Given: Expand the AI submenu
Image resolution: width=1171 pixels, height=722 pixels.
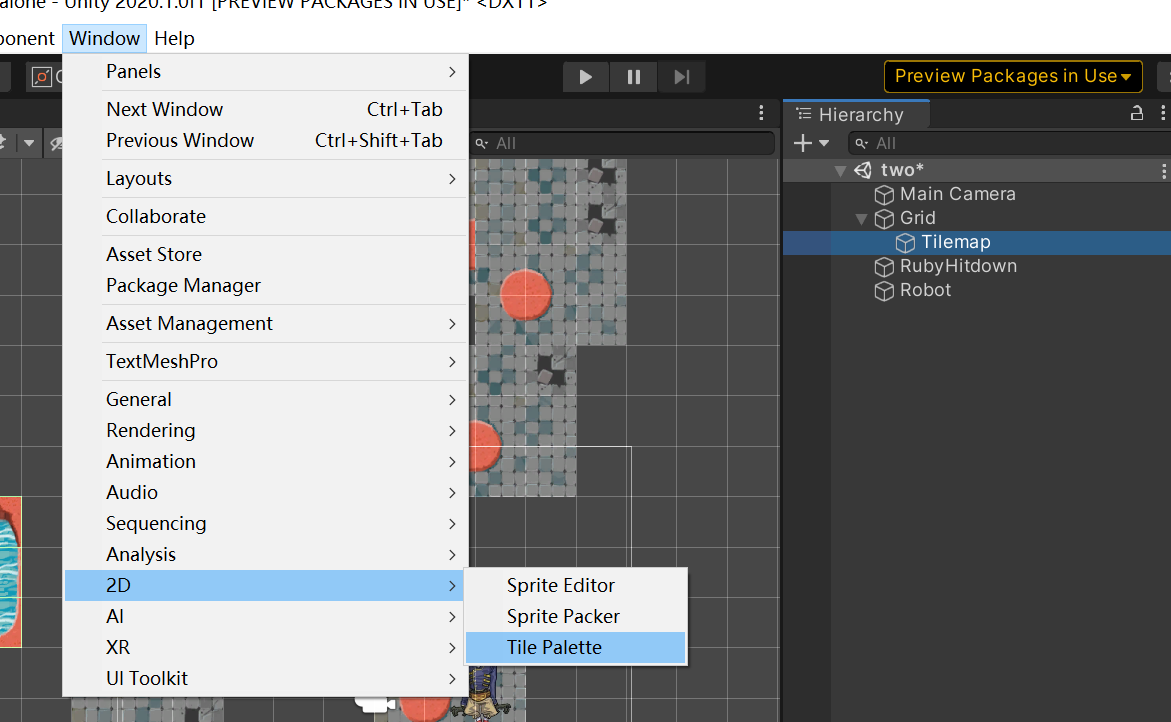Looking at the screenshot, I should click(x=266, y=617).
